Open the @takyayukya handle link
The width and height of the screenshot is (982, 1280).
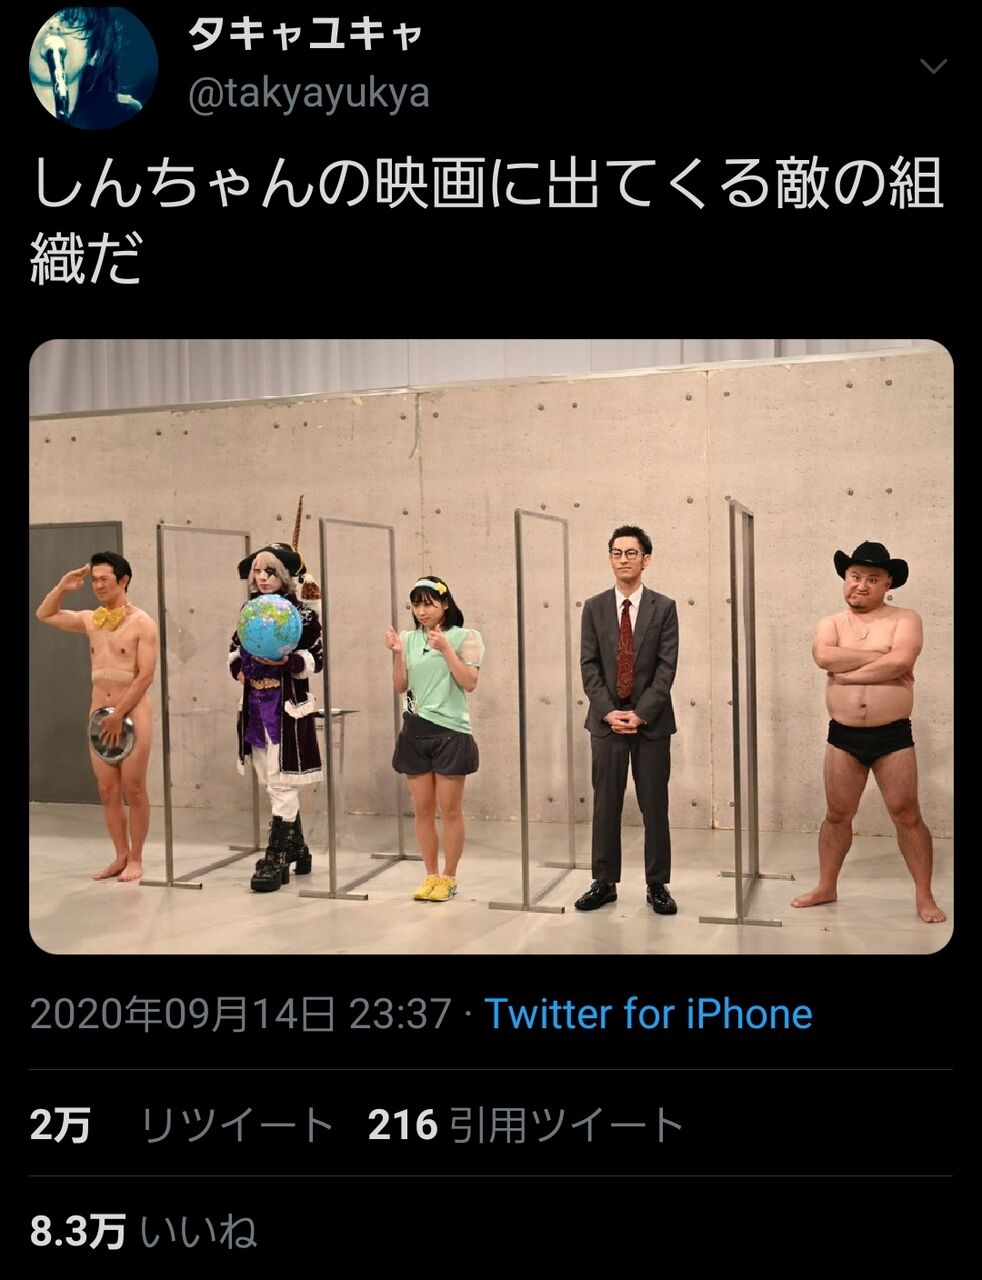point(309,93)
